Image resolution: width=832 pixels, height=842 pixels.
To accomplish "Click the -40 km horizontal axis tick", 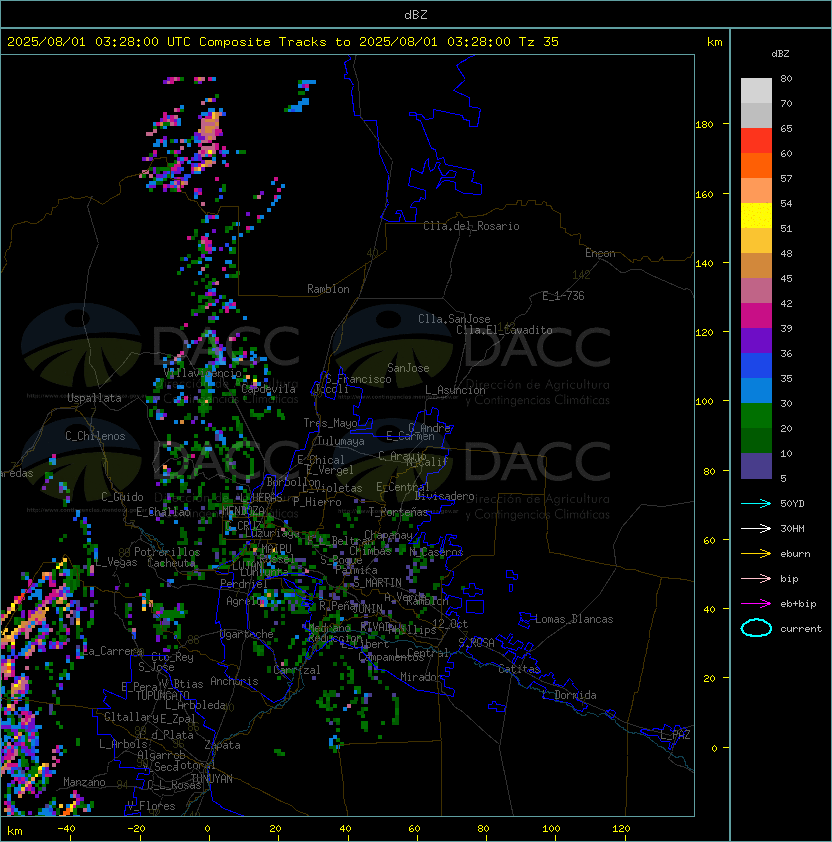I will (x=66, y=829).
